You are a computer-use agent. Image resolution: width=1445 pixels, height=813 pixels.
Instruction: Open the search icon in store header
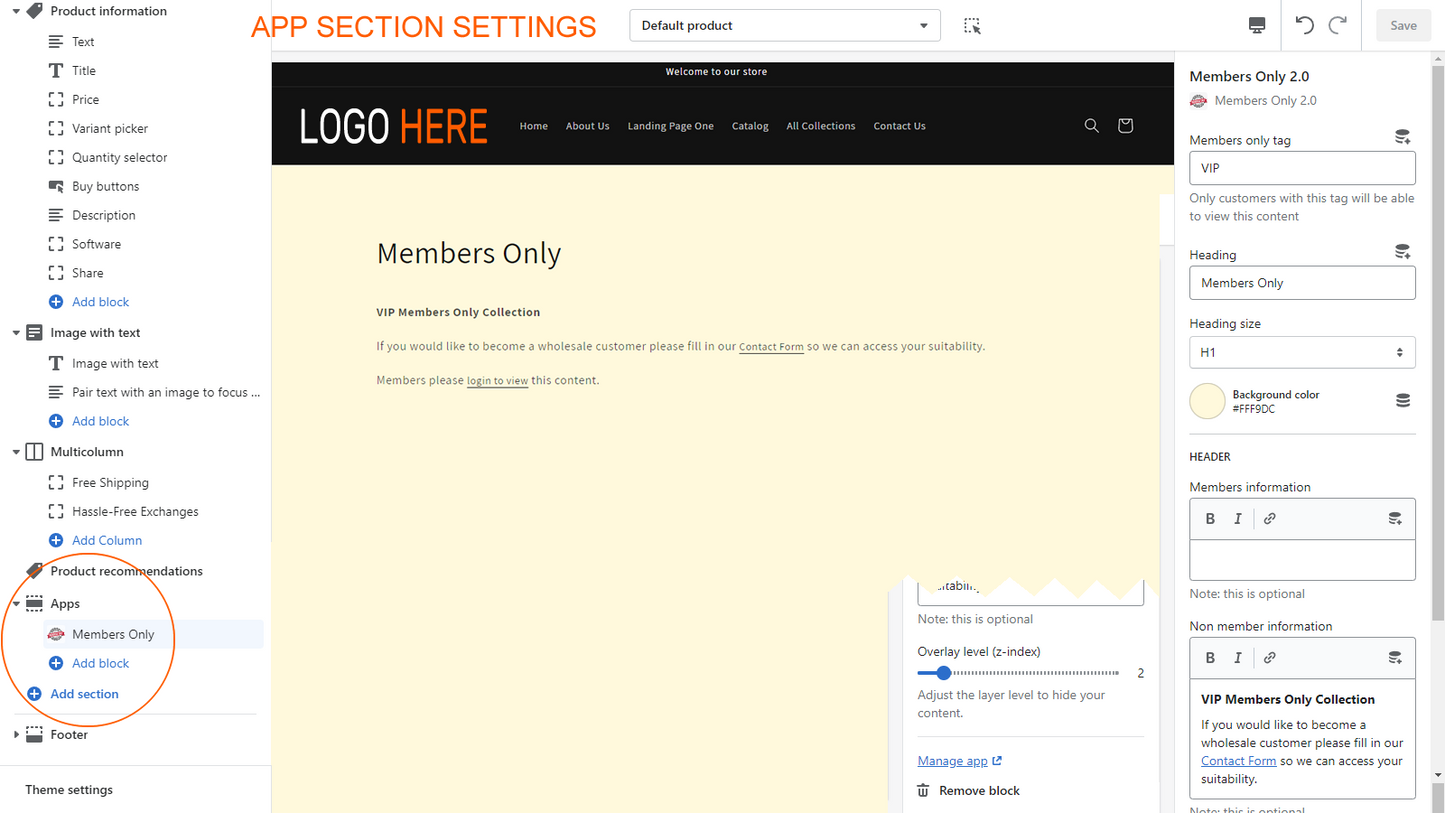(x=1092, y=126)
